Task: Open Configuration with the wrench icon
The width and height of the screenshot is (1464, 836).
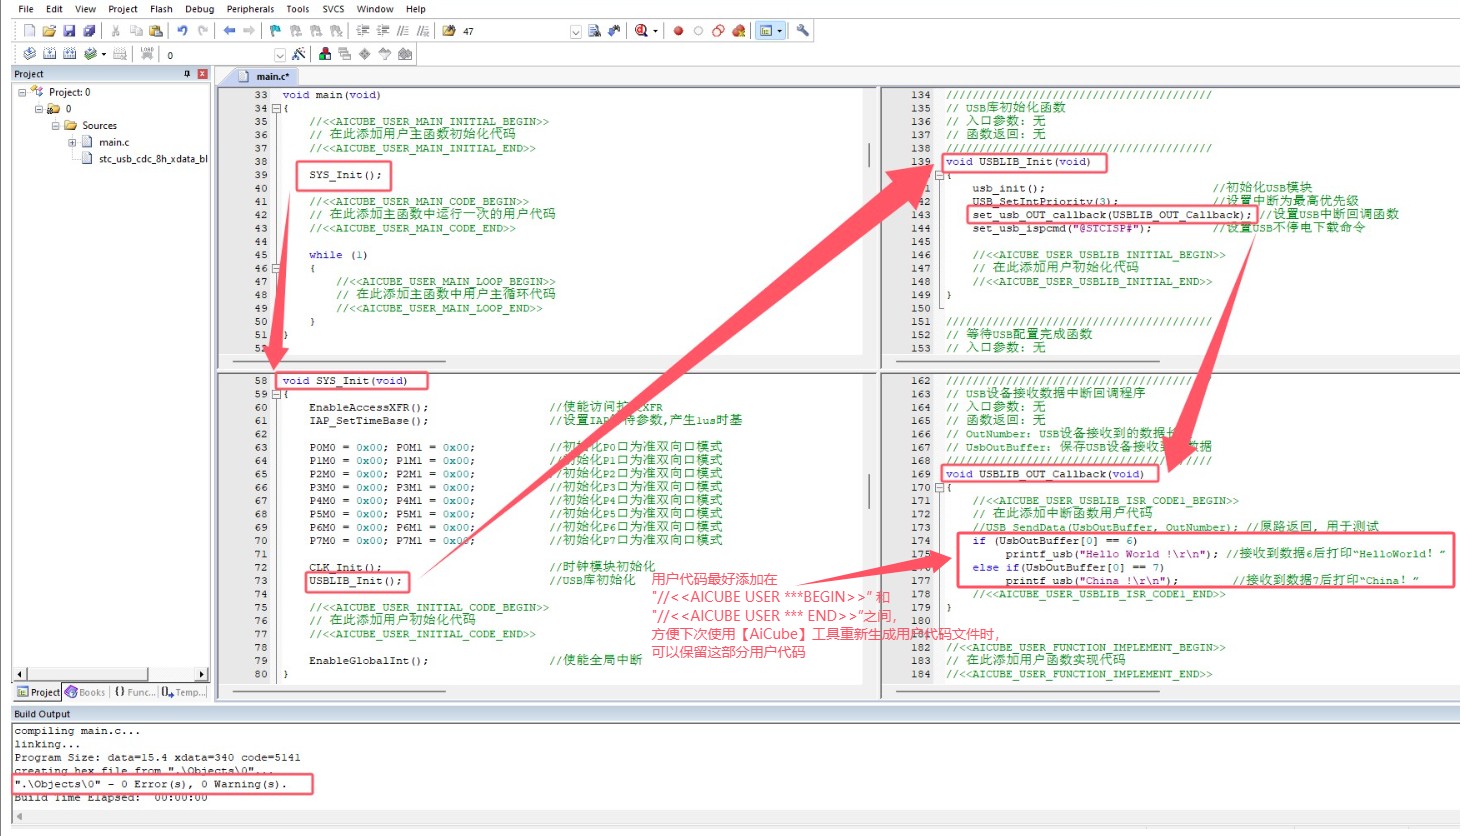Action: [802, 31]
